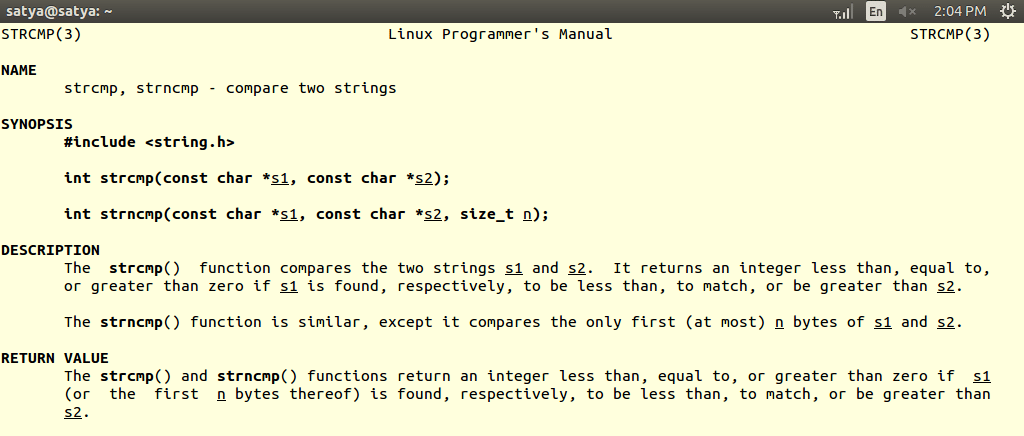Image resolution: width=1024 pixels, height=436 pixels.
Task: Click underlined s2 on the last line
Action: 72,412
